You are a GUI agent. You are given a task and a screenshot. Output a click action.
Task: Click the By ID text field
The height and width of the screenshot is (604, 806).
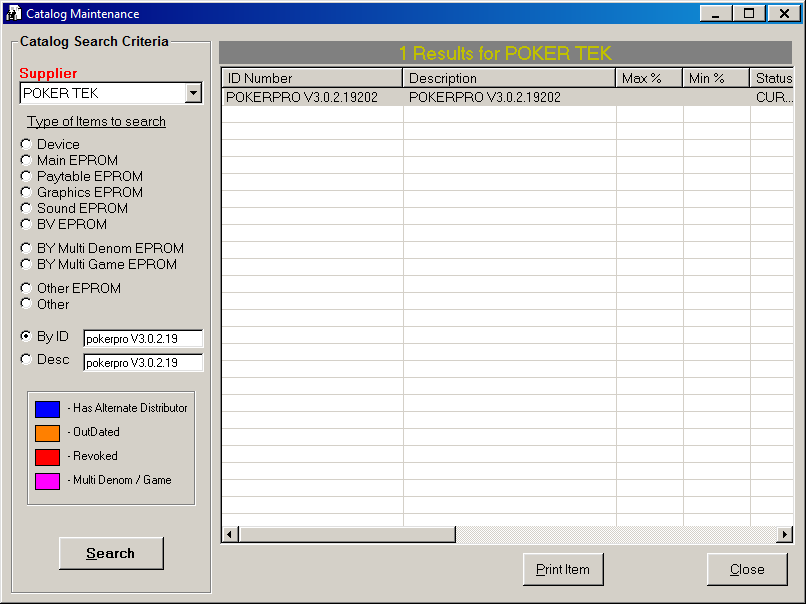point(143,339)
